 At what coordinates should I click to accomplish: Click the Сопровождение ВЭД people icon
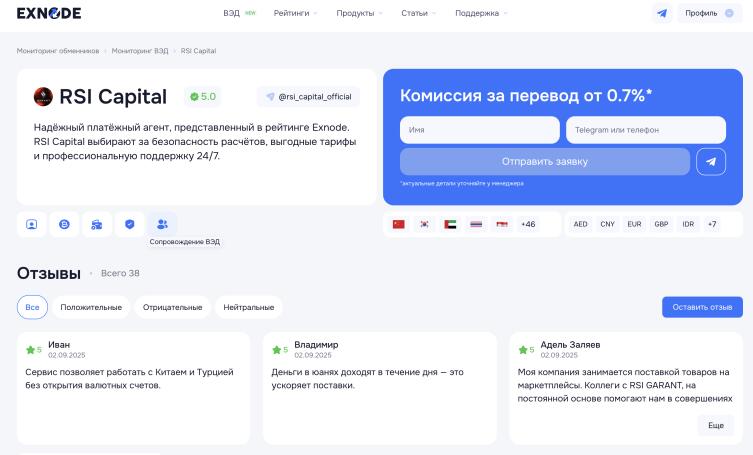pyautogui.click(x=162, y=225)
